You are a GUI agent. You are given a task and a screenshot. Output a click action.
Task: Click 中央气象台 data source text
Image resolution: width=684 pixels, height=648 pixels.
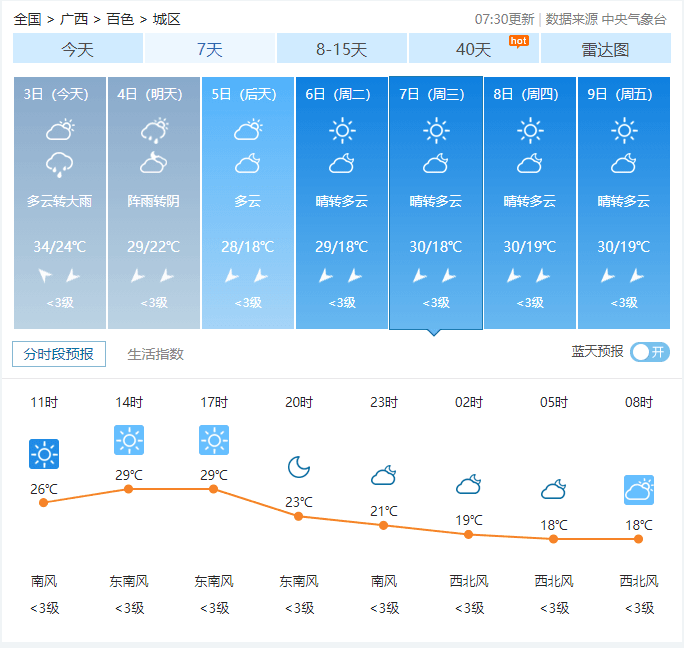(x=634, y=19)
